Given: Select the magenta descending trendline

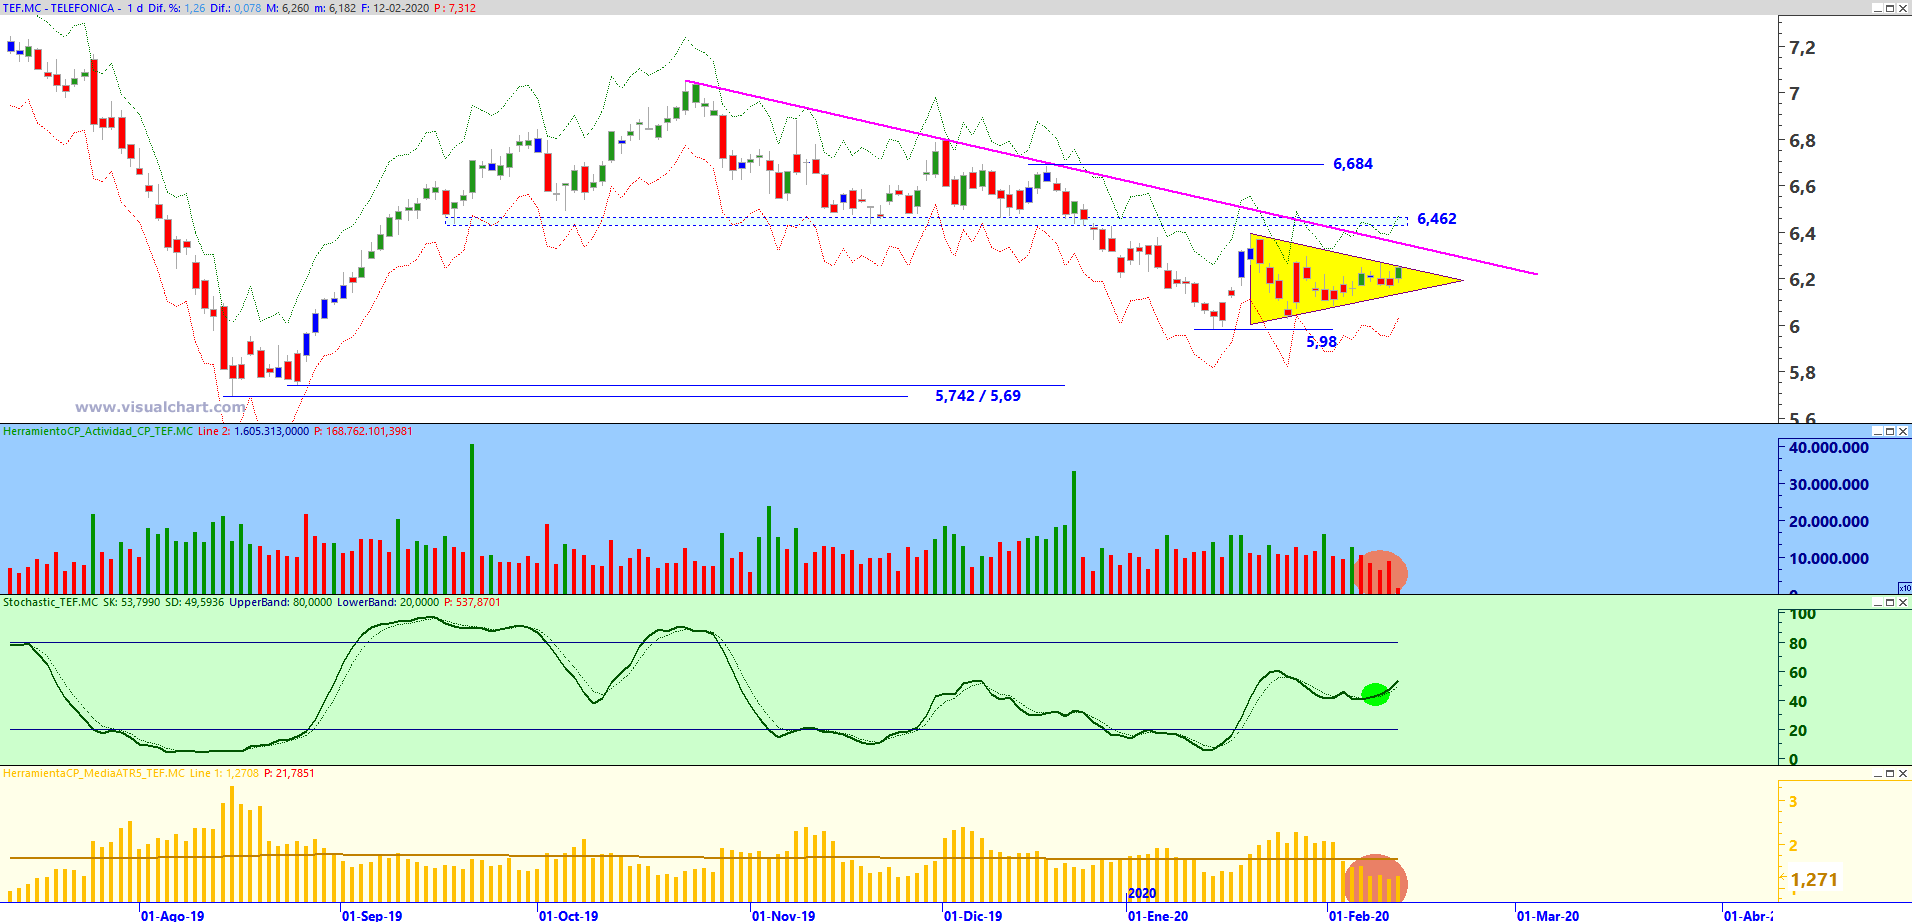Looking at the screenshot, I should [x=1111, y=177].
